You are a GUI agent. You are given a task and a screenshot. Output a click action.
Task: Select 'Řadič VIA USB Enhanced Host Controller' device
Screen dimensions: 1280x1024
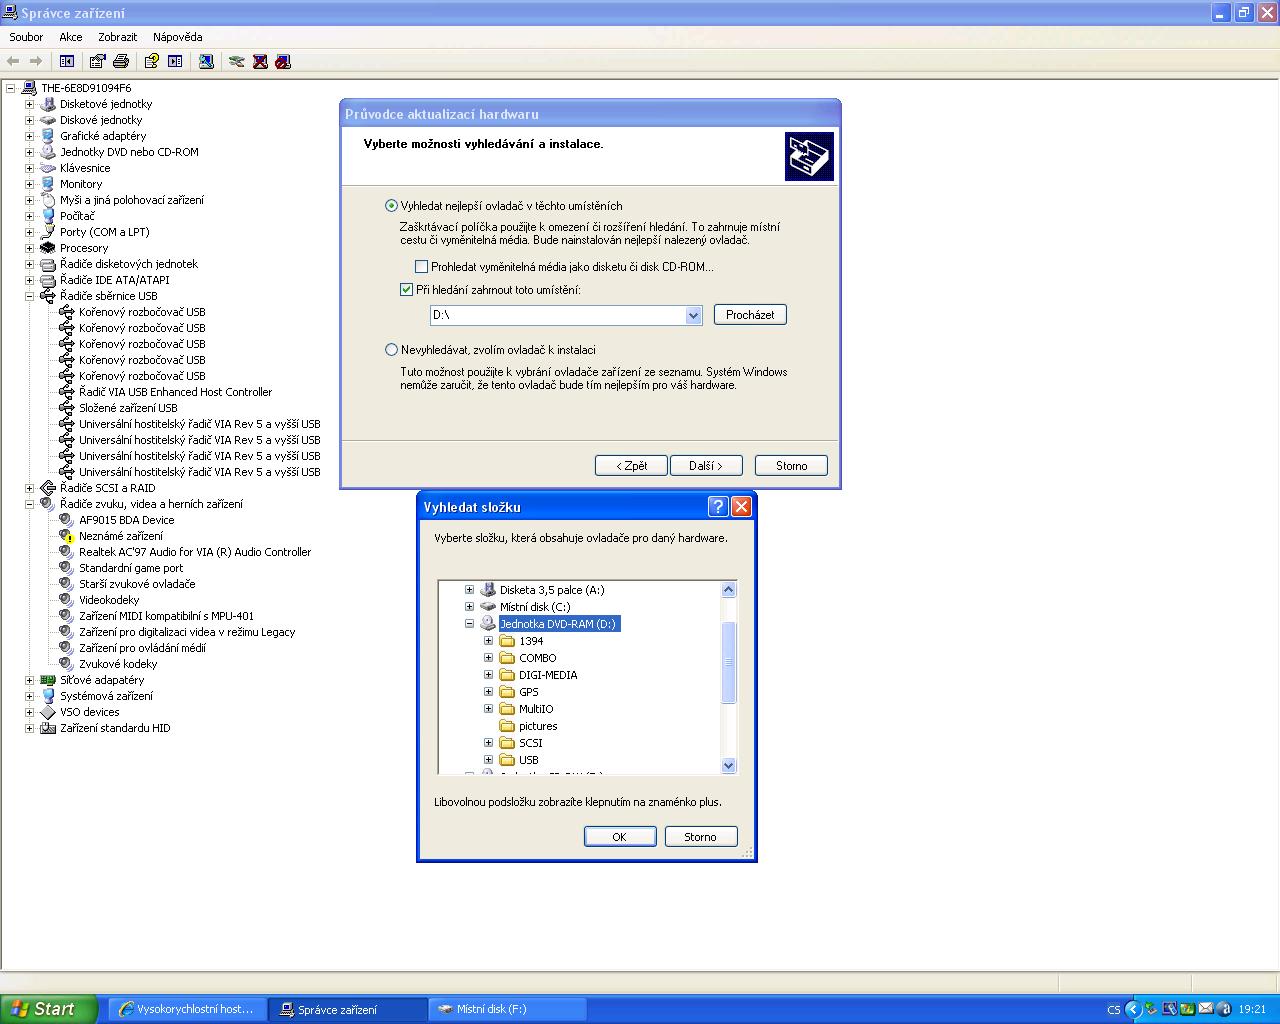coord(175,392)
